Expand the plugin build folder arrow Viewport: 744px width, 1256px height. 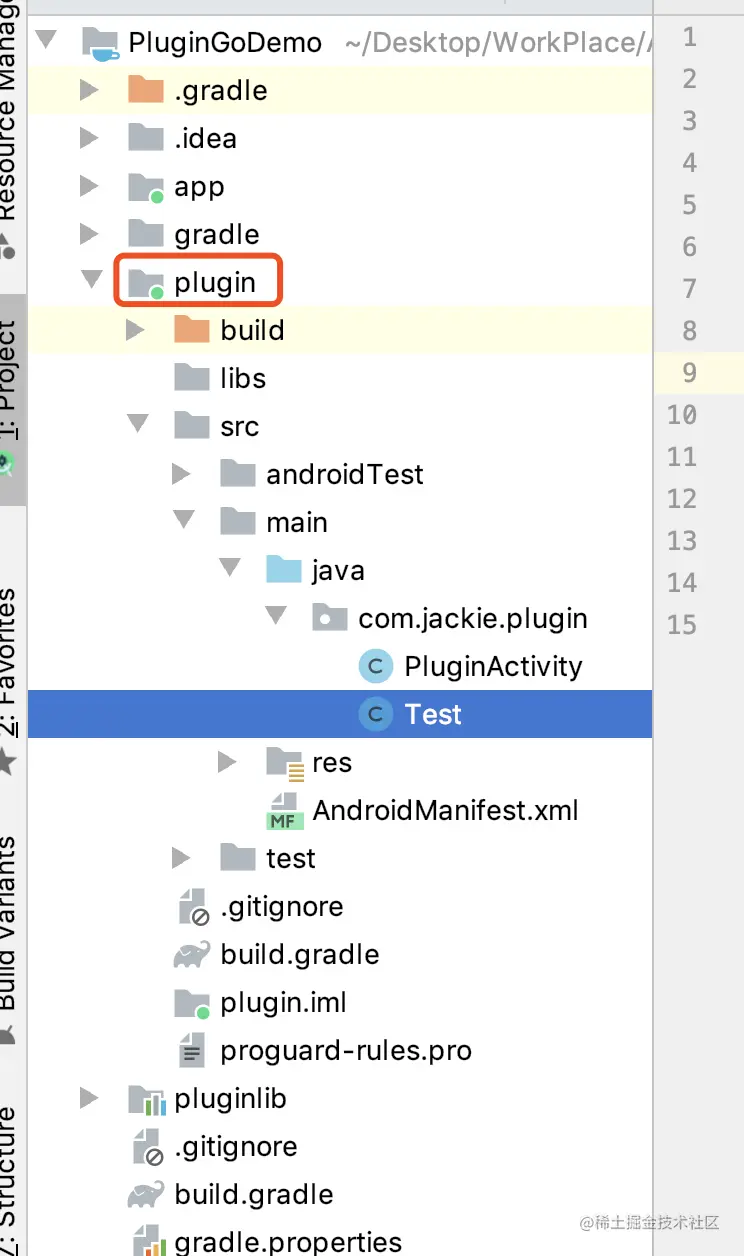tap(135, 330)
